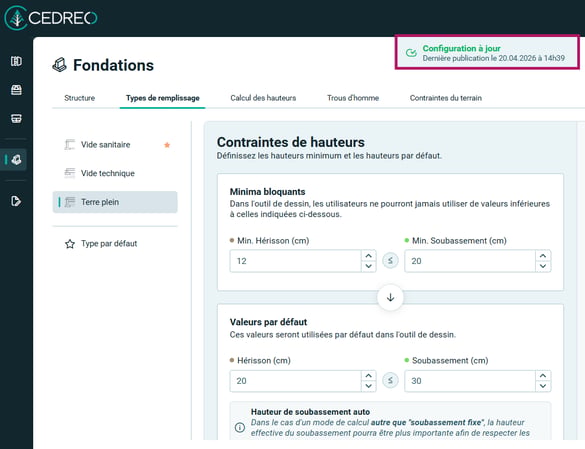Screen dimensions: 585x449
Task: Increase Min. Hérisson value with the up arrow
Action: tap(369, 256)
